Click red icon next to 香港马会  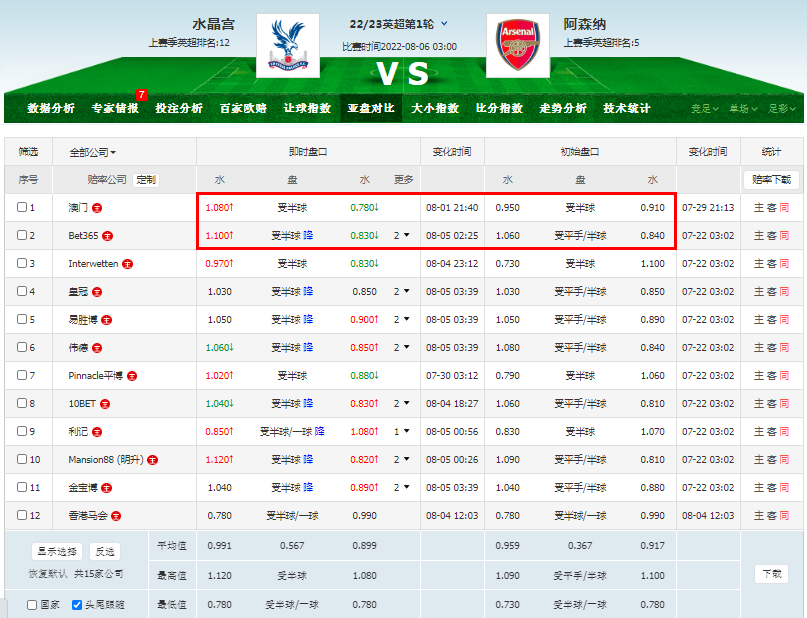click(116, 516)
